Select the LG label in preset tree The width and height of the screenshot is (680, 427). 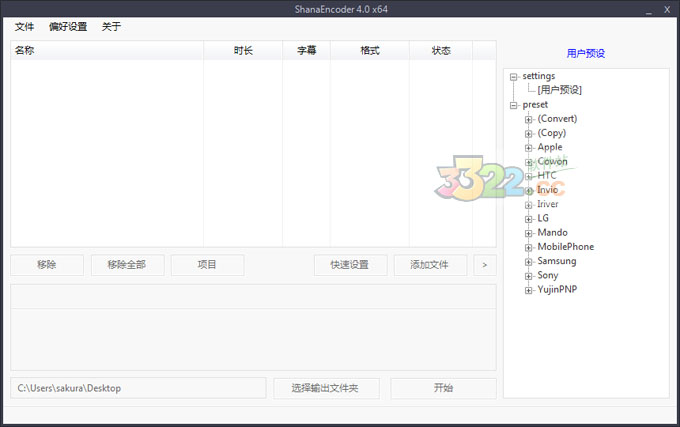tap(543, 218)
